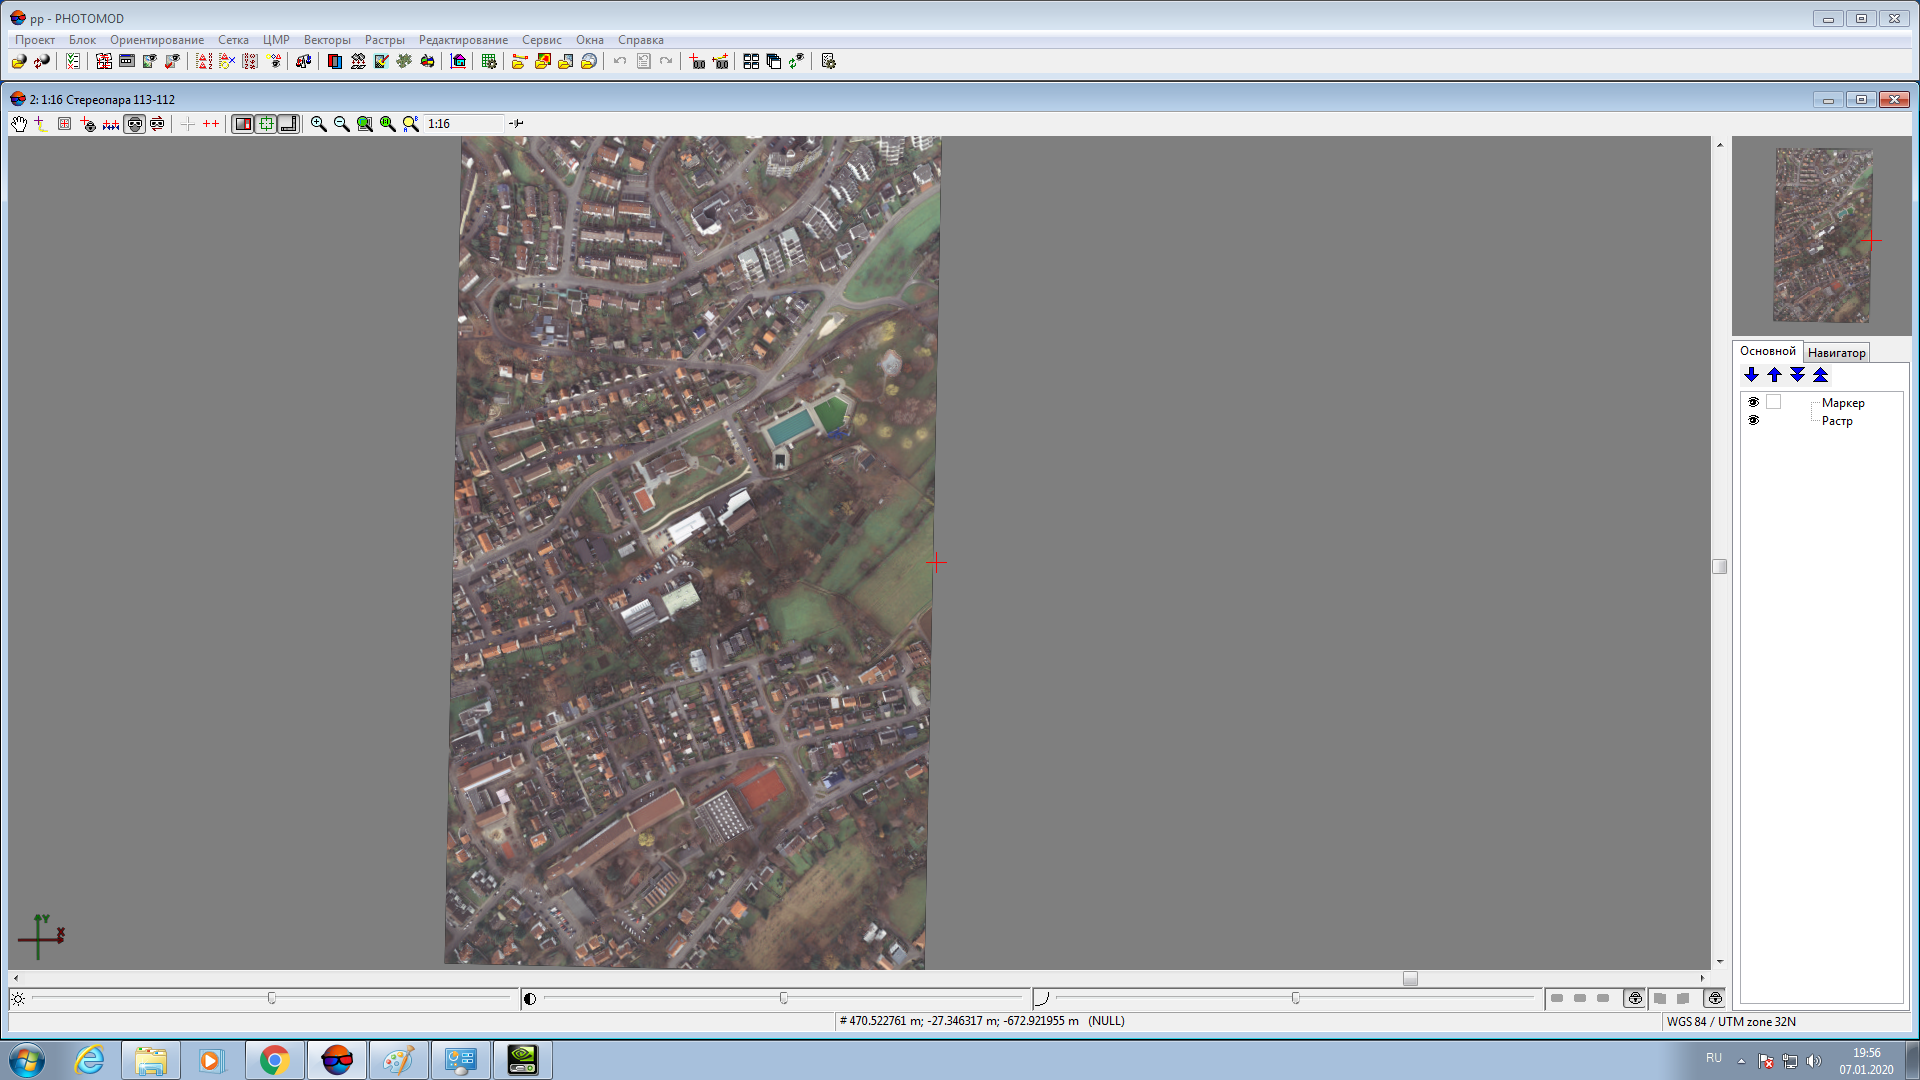Open the Векторы menu
This screenshot has width=1920, height=1080.
(327, 40)
